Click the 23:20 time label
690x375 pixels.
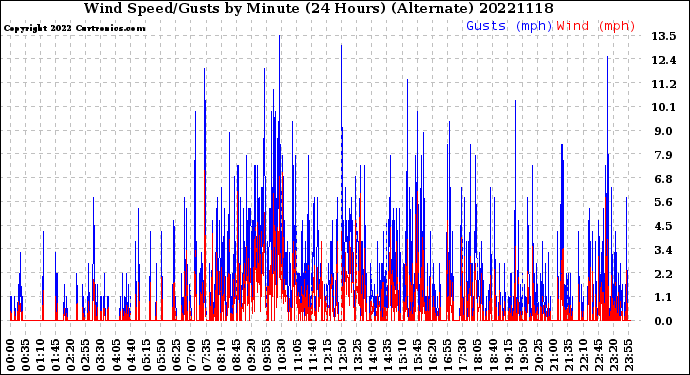point(614,355)
